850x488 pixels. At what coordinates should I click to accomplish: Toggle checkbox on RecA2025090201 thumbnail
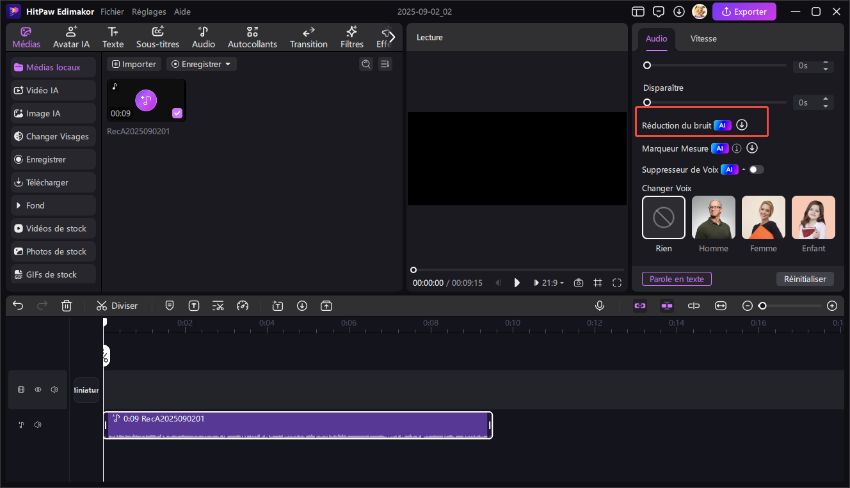(x=177, y=113)
